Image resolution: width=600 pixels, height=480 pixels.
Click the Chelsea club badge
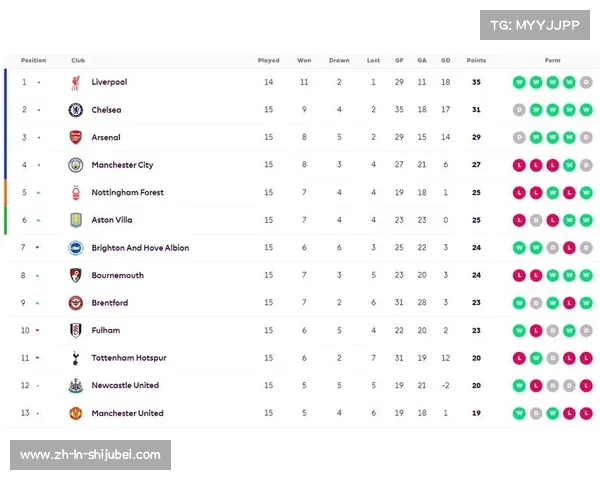(76, 110)
